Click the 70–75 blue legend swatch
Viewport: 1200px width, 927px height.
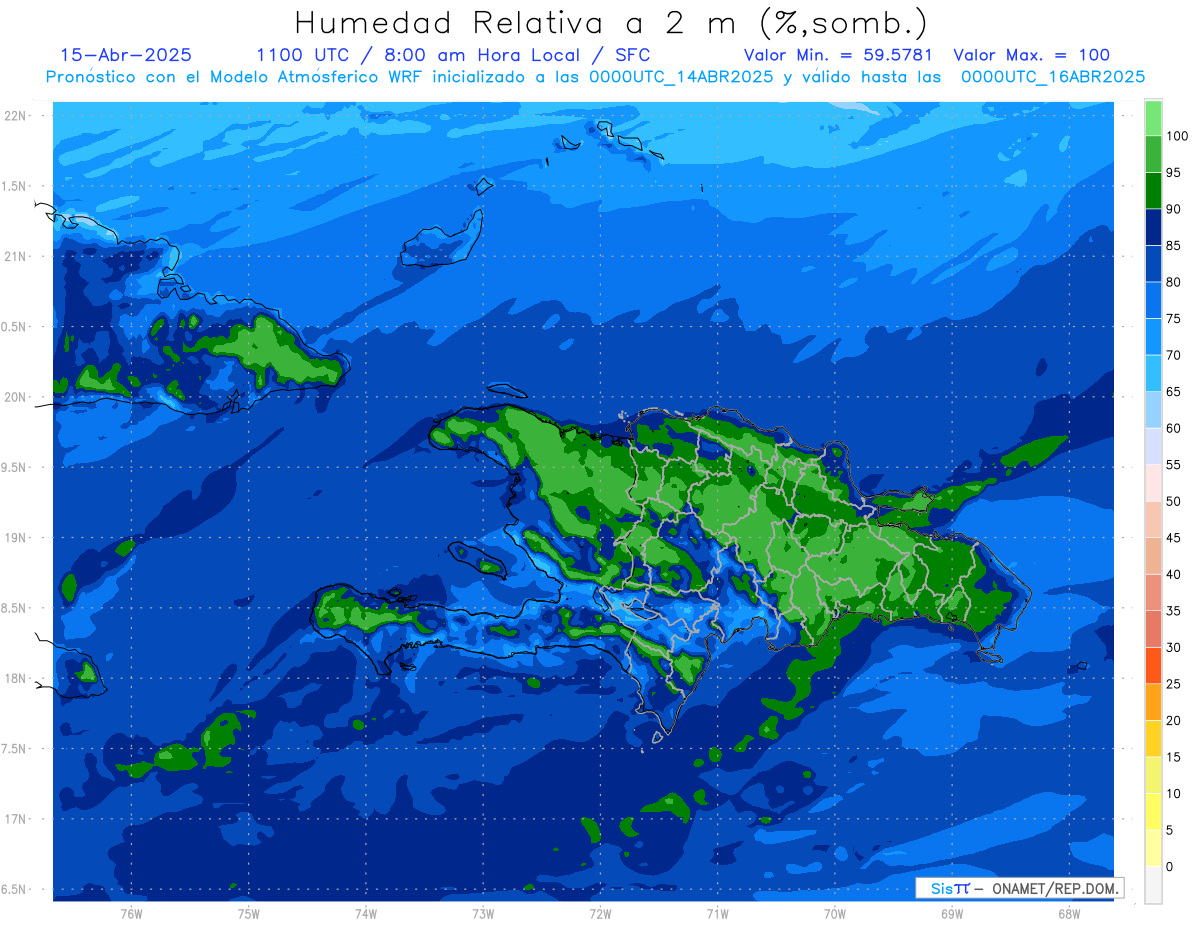point(1153,337)
